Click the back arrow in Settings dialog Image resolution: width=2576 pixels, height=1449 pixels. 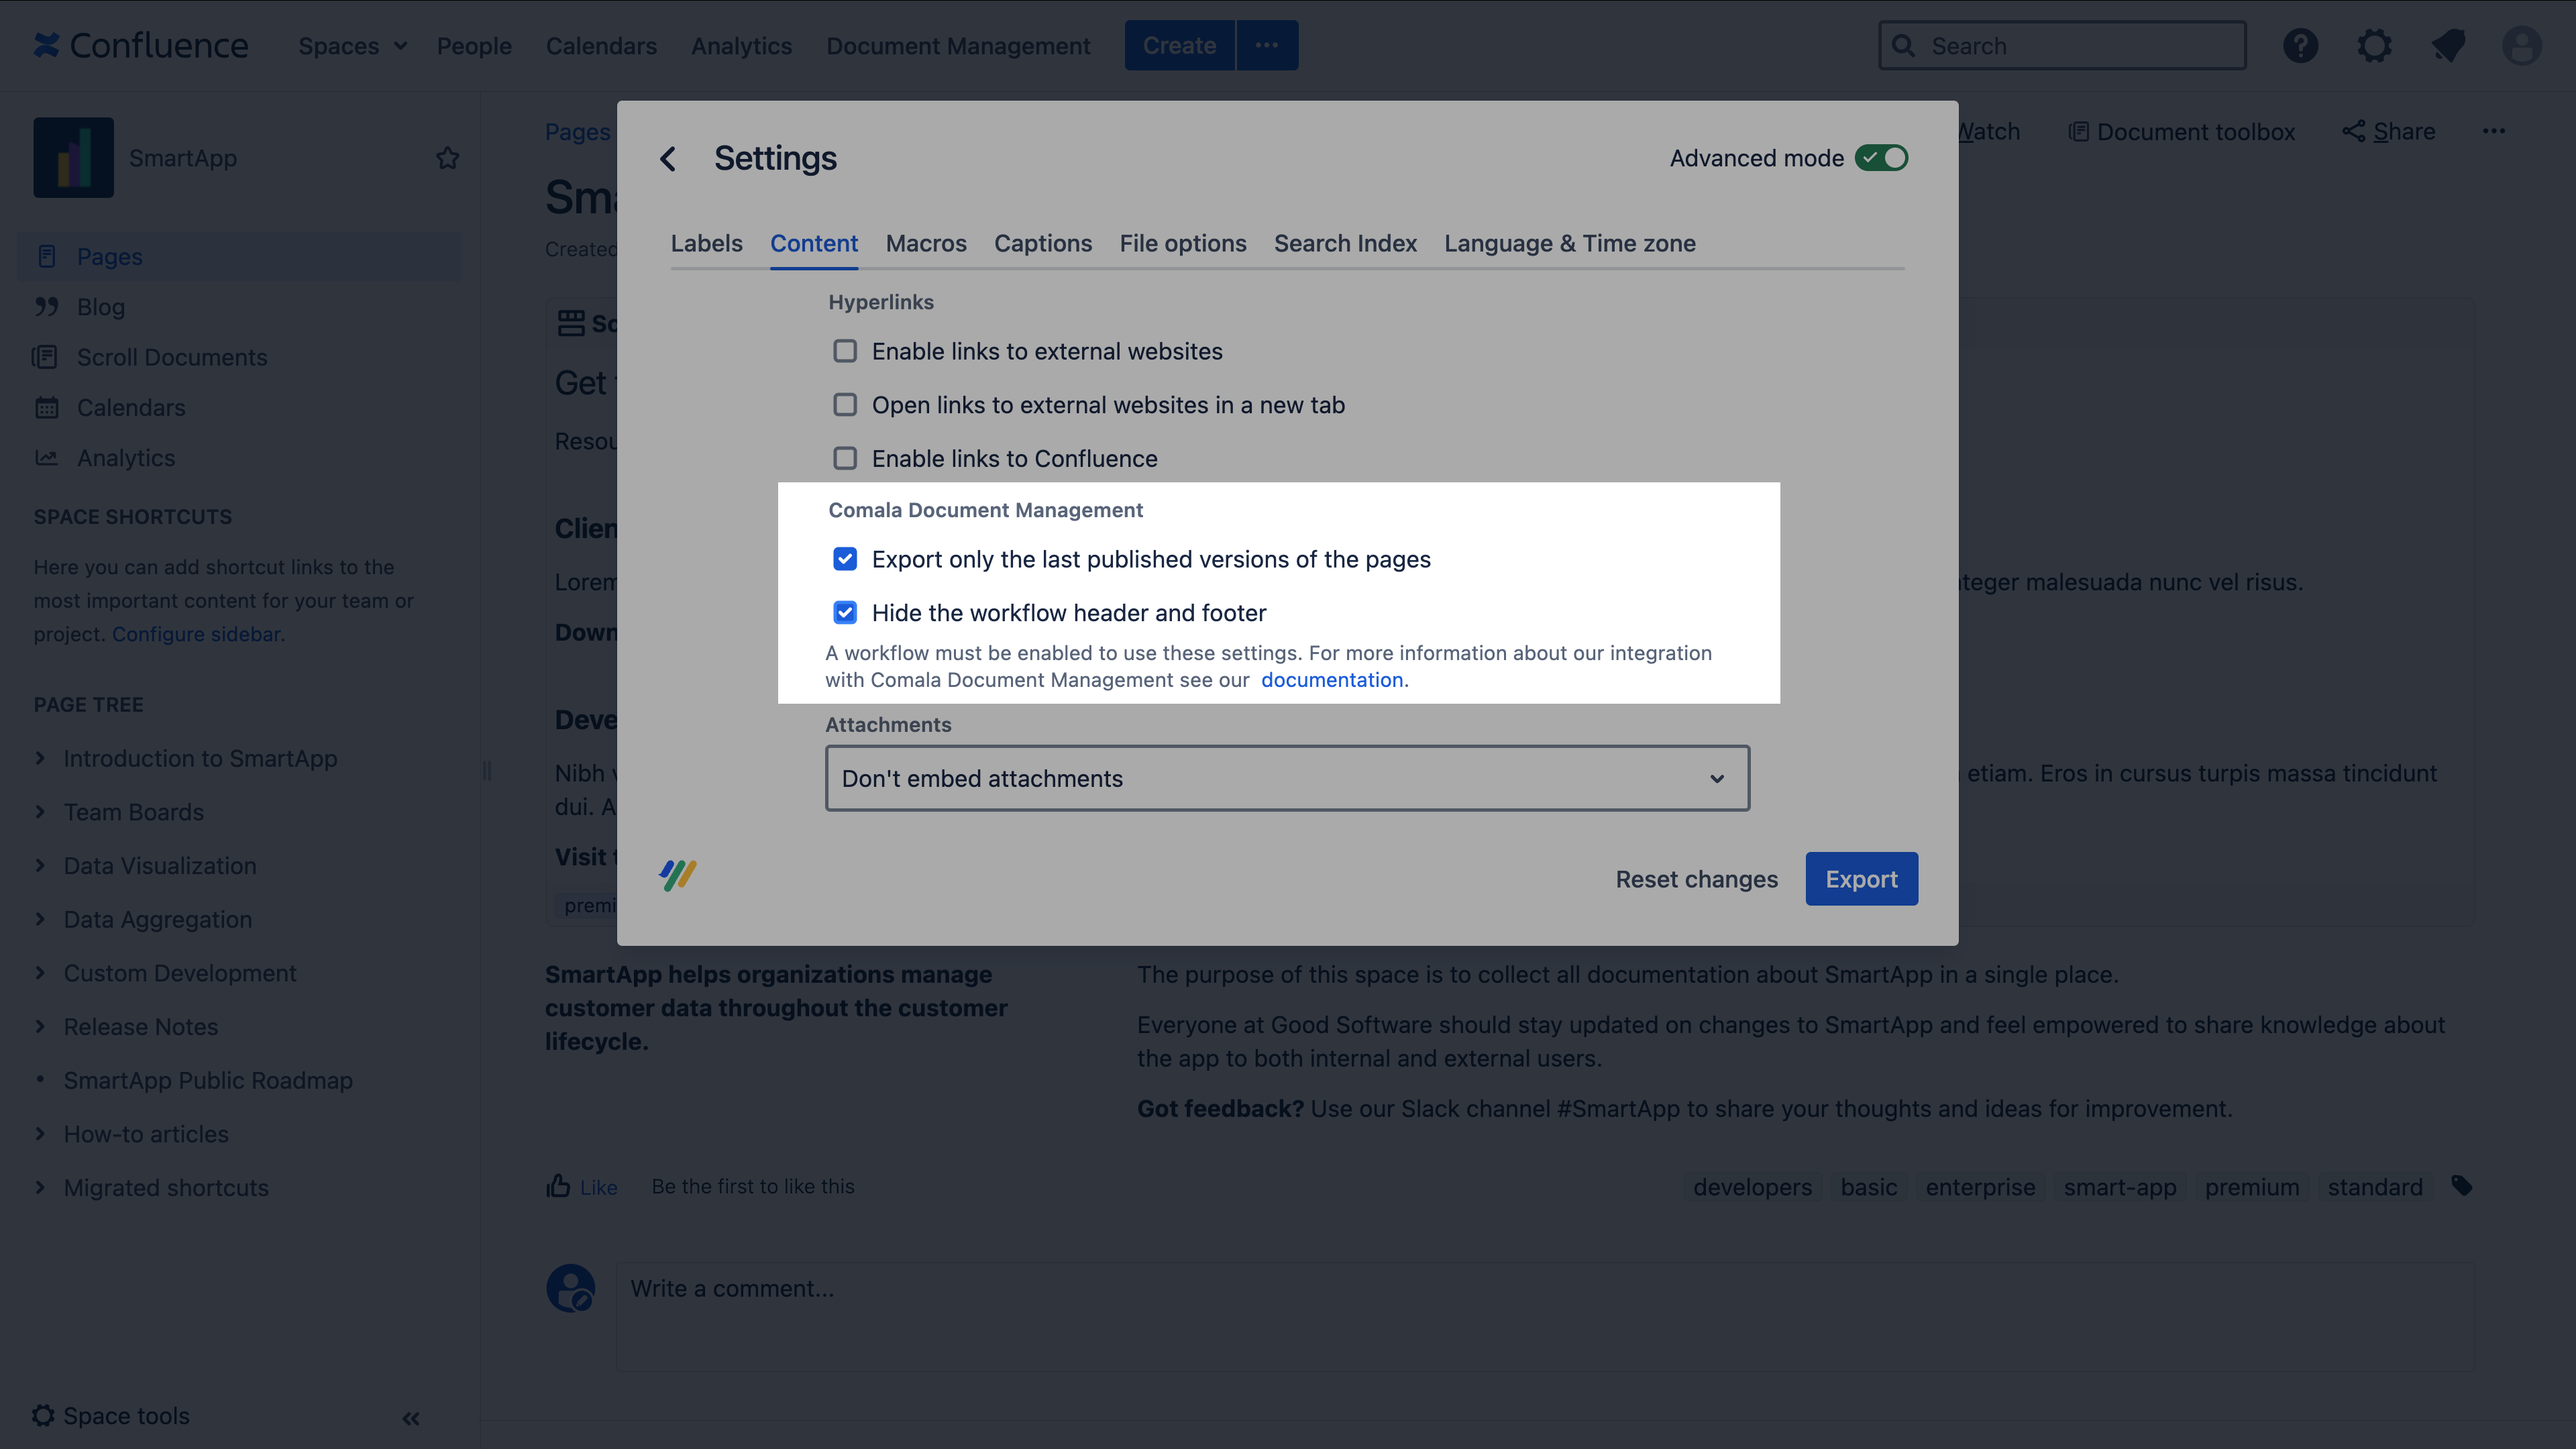tap(668, 158)
